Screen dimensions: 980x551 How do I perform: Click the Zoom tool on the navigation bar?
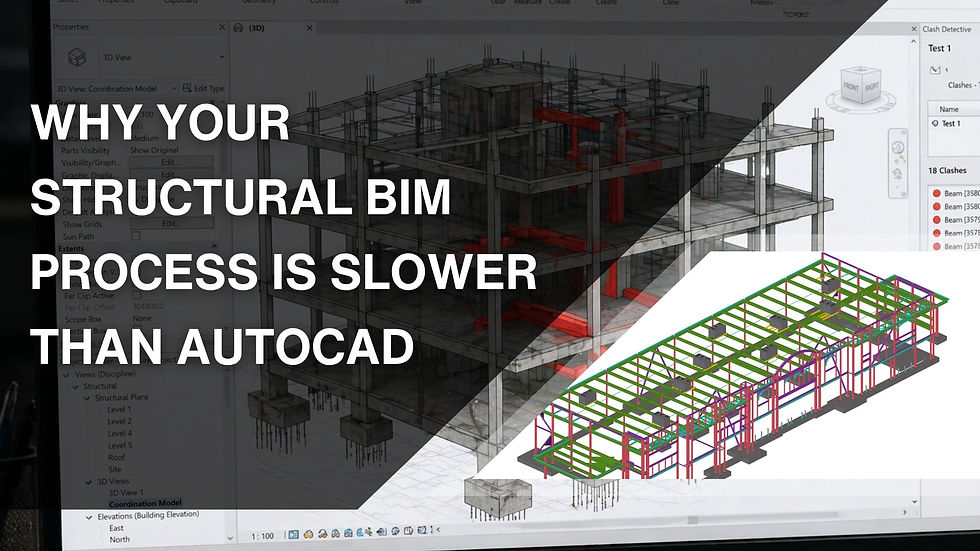tap(898, 173)
